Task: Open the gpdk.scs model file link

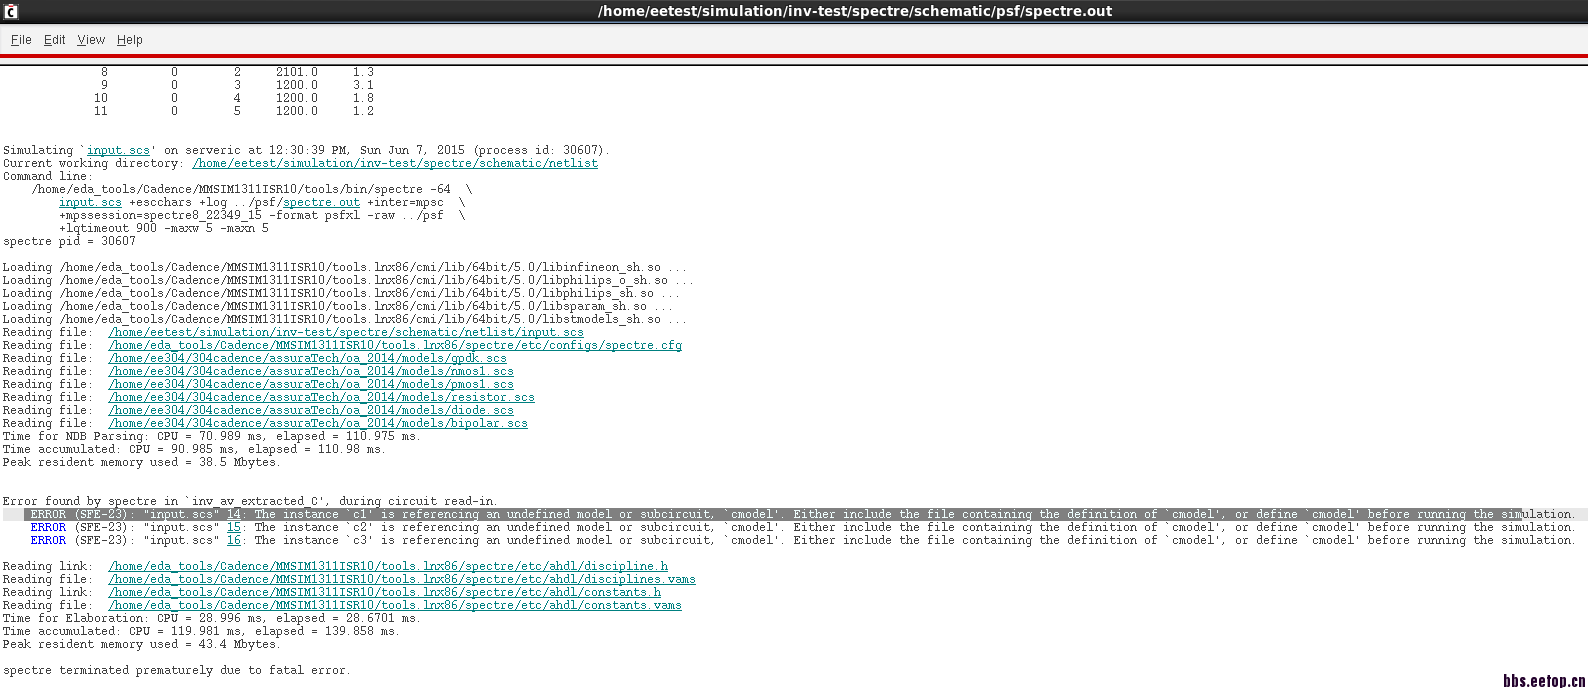Action: coord(307,358)
